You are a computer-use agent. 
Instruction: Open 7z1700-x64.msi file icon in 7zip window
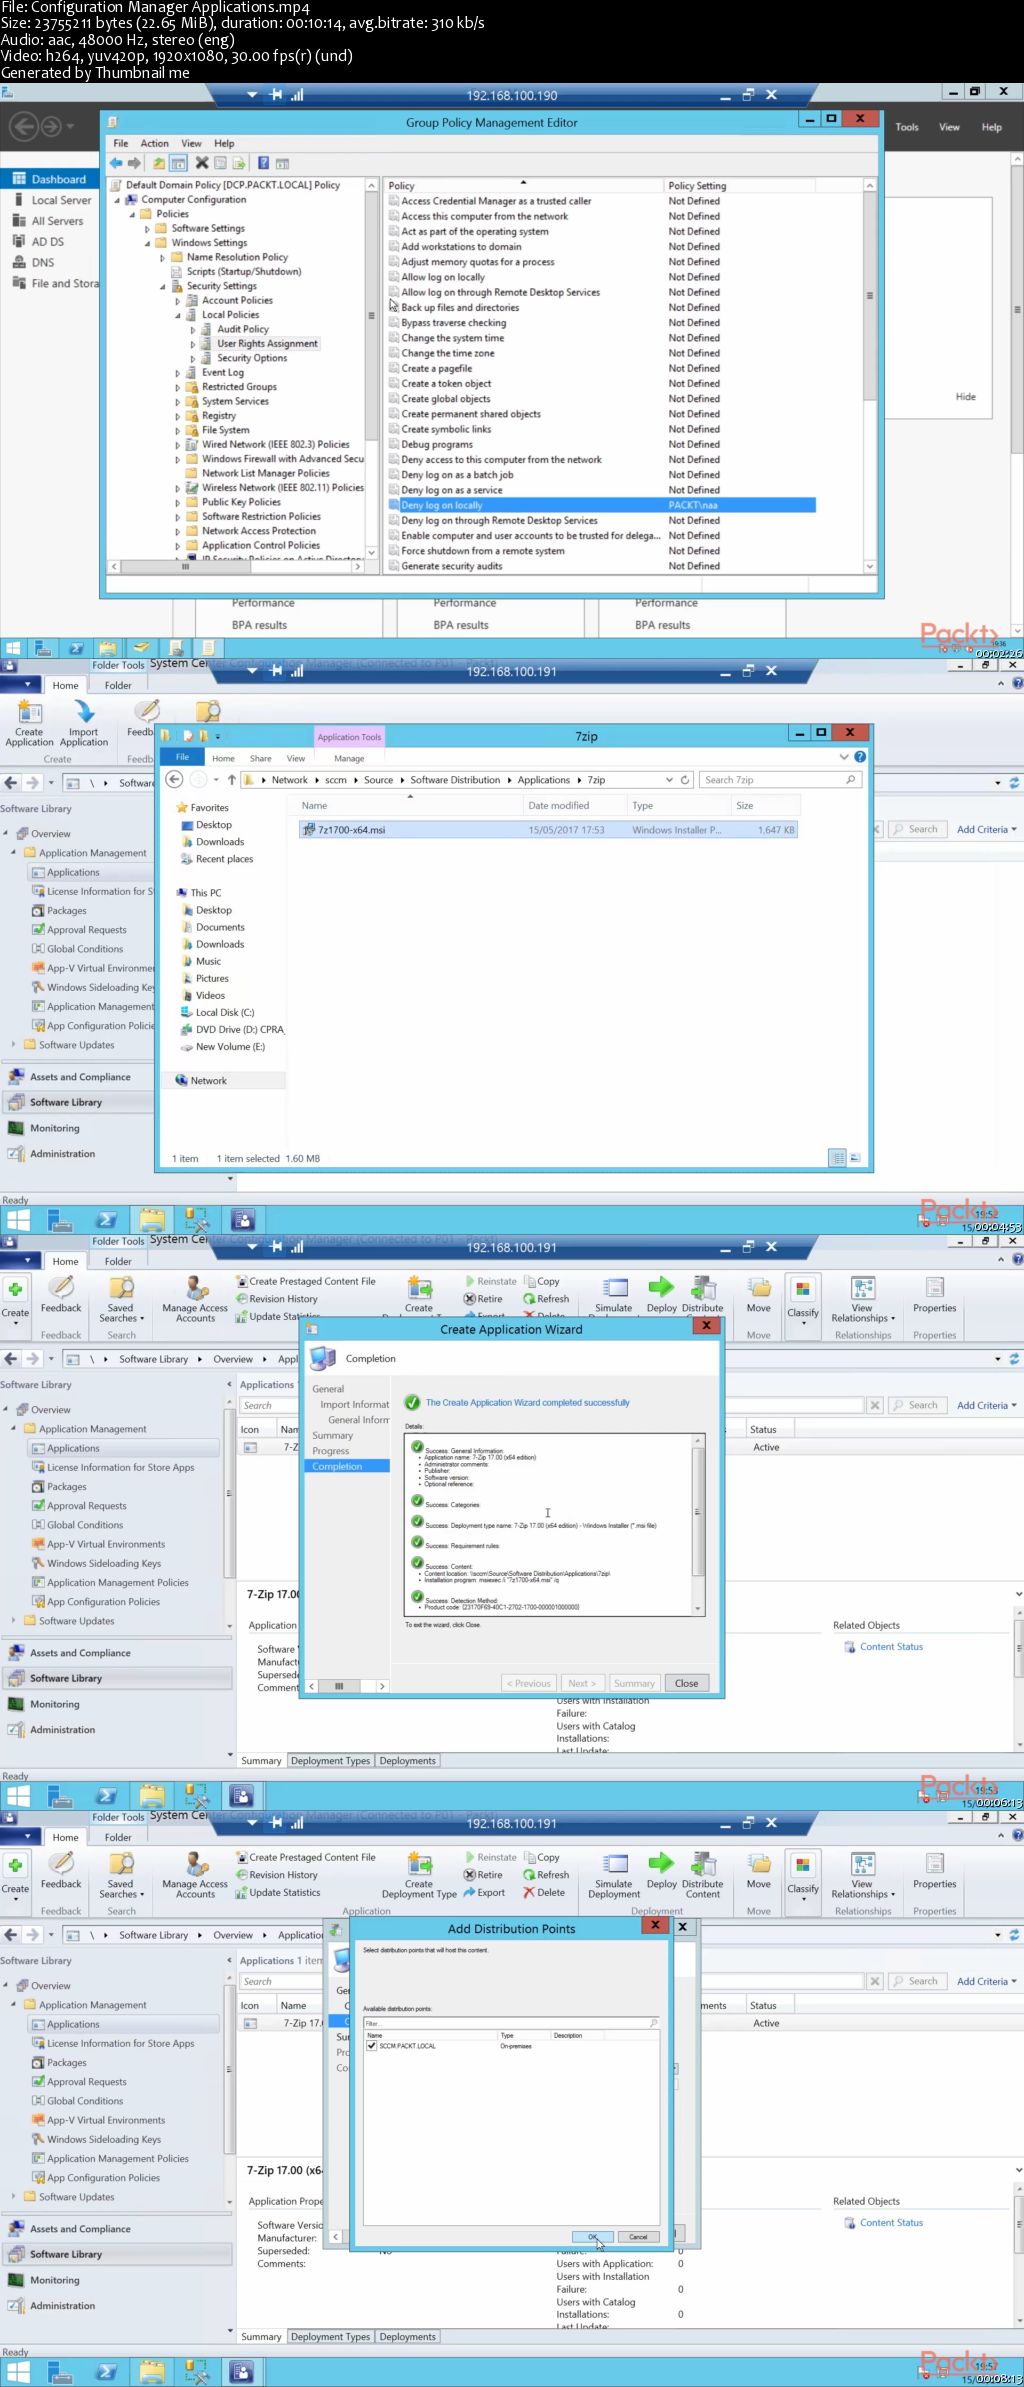[x=309, y=830]
